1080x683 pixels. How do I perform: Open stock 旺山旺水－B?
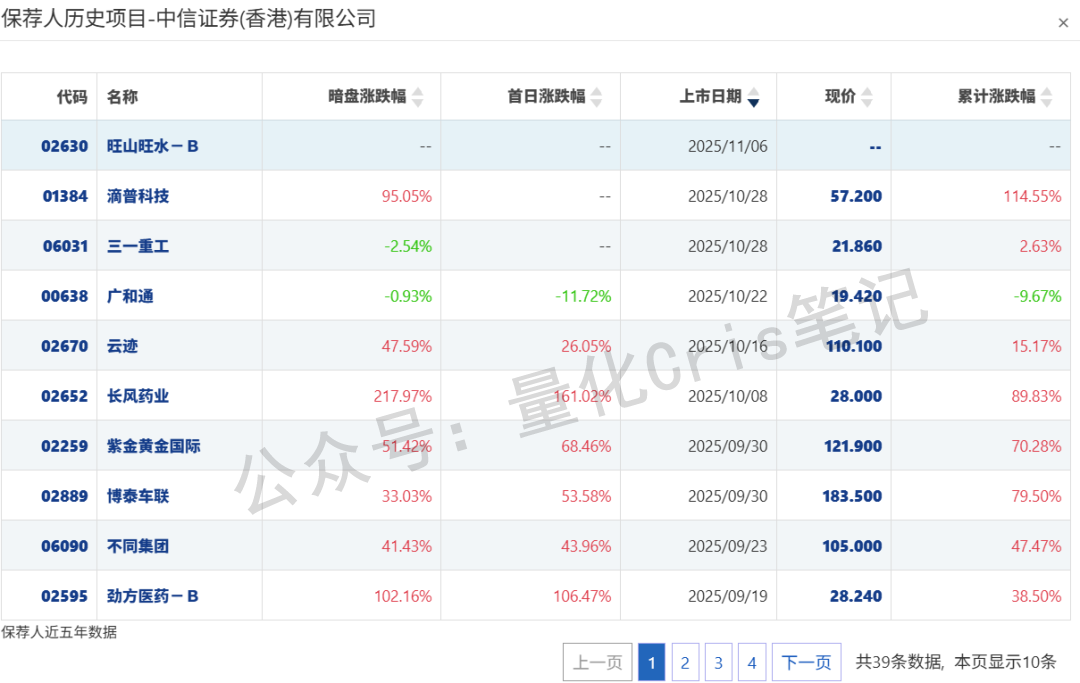point(152,146)
